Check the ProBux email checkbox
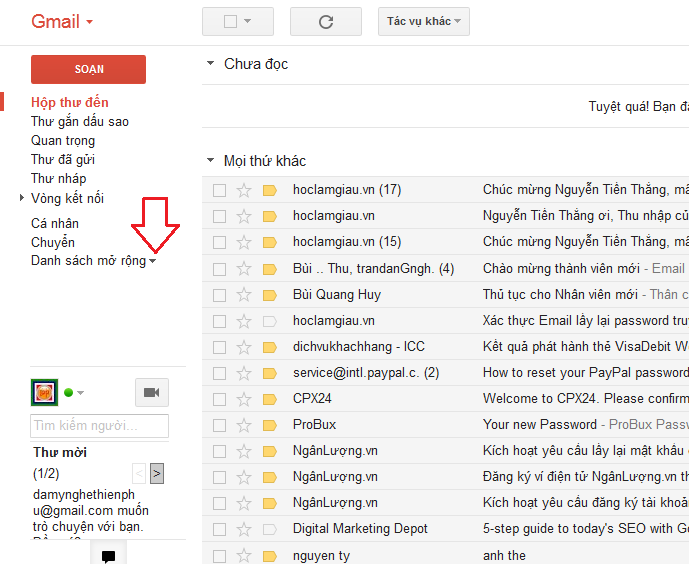 coord(219,425)
